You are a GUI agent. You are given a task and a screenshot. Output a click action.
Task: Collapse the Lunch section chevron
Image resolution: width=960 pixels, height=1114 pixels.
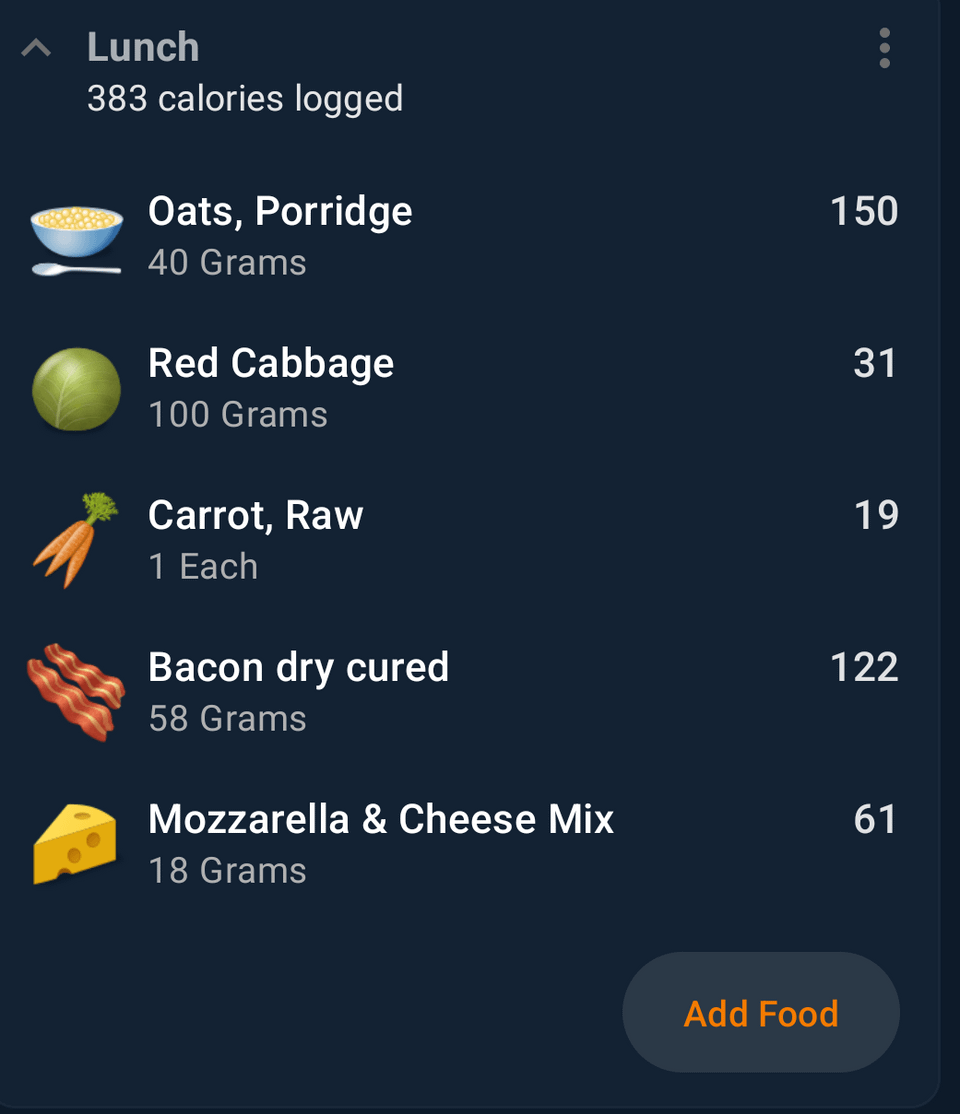[x=36, y=48]
